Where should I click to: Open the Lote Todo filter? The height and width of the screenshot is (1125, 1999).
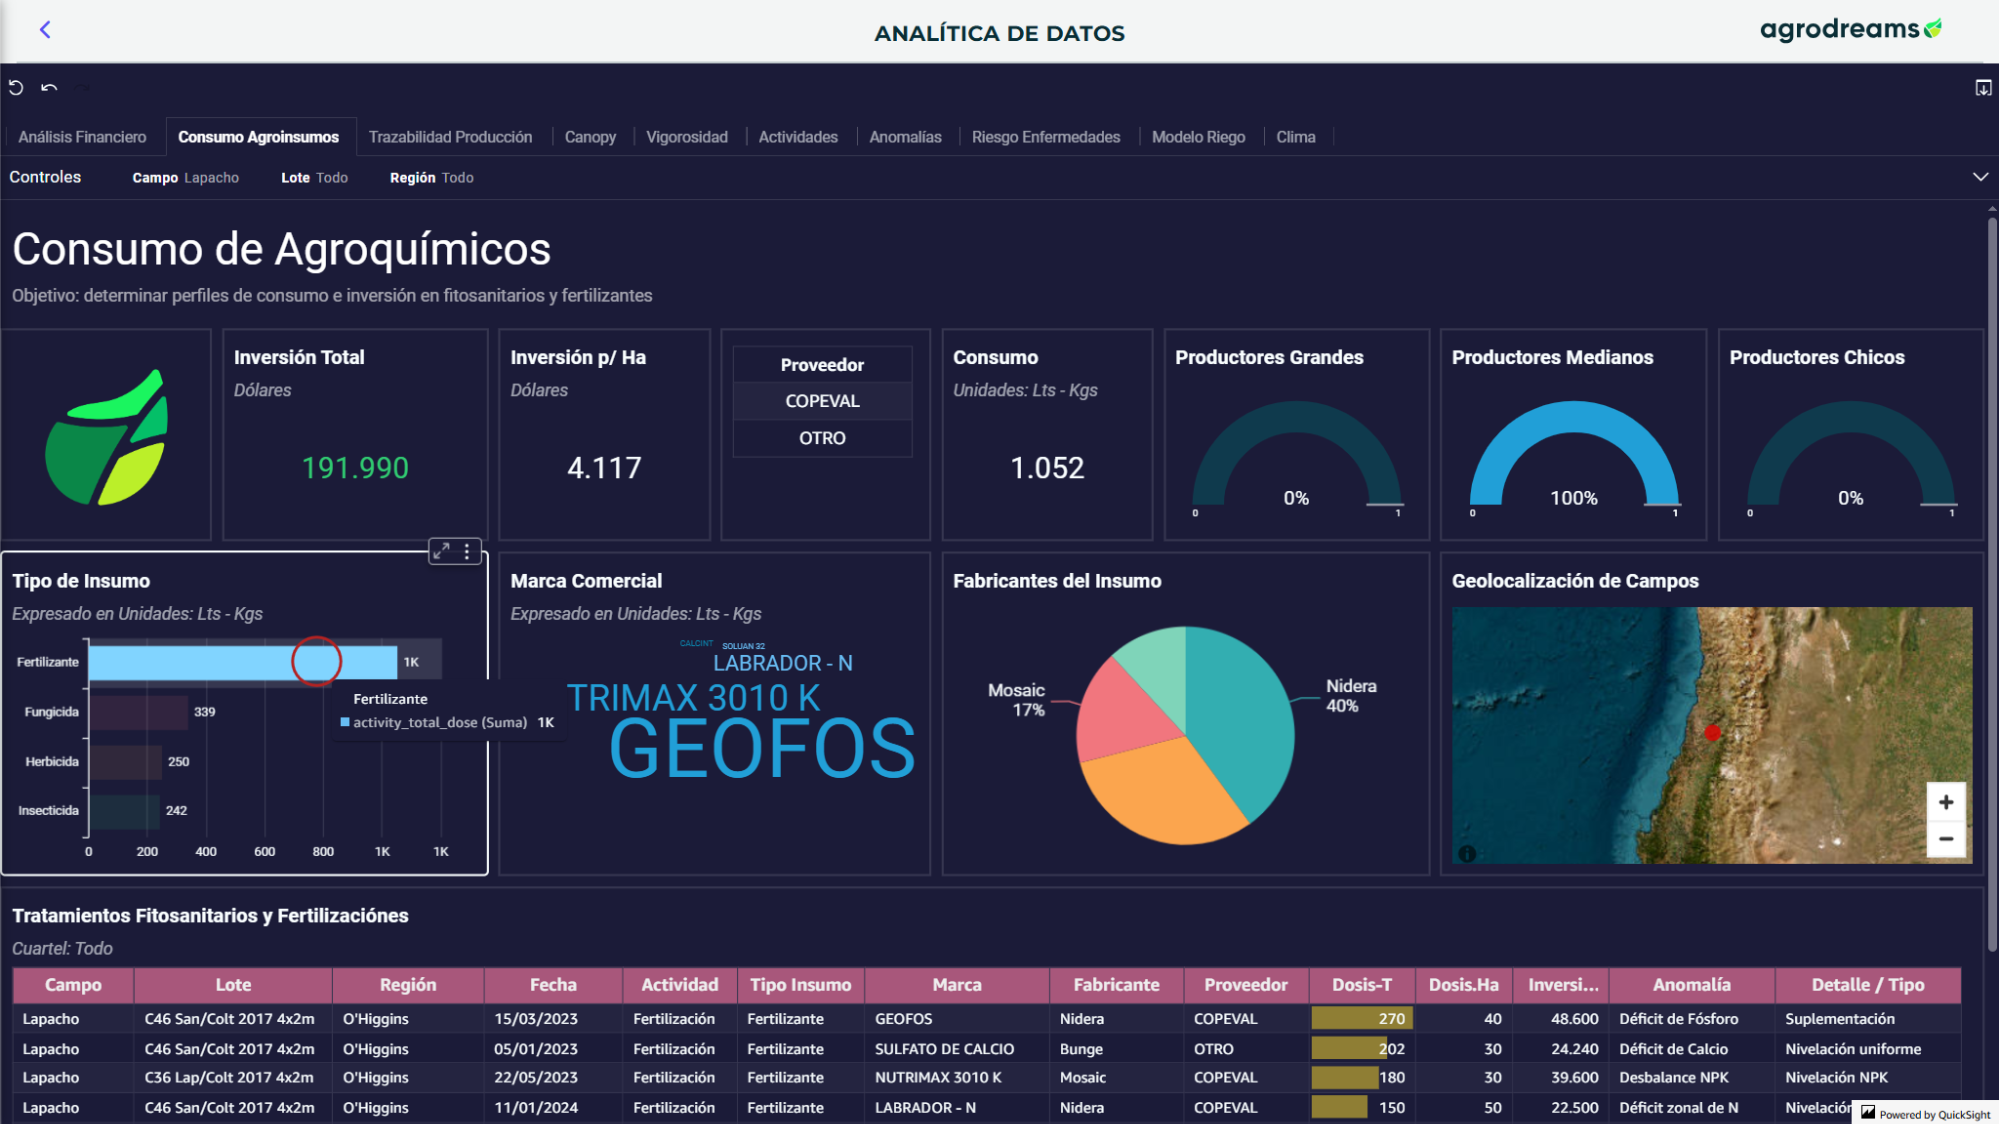click(x=314, y=178)
